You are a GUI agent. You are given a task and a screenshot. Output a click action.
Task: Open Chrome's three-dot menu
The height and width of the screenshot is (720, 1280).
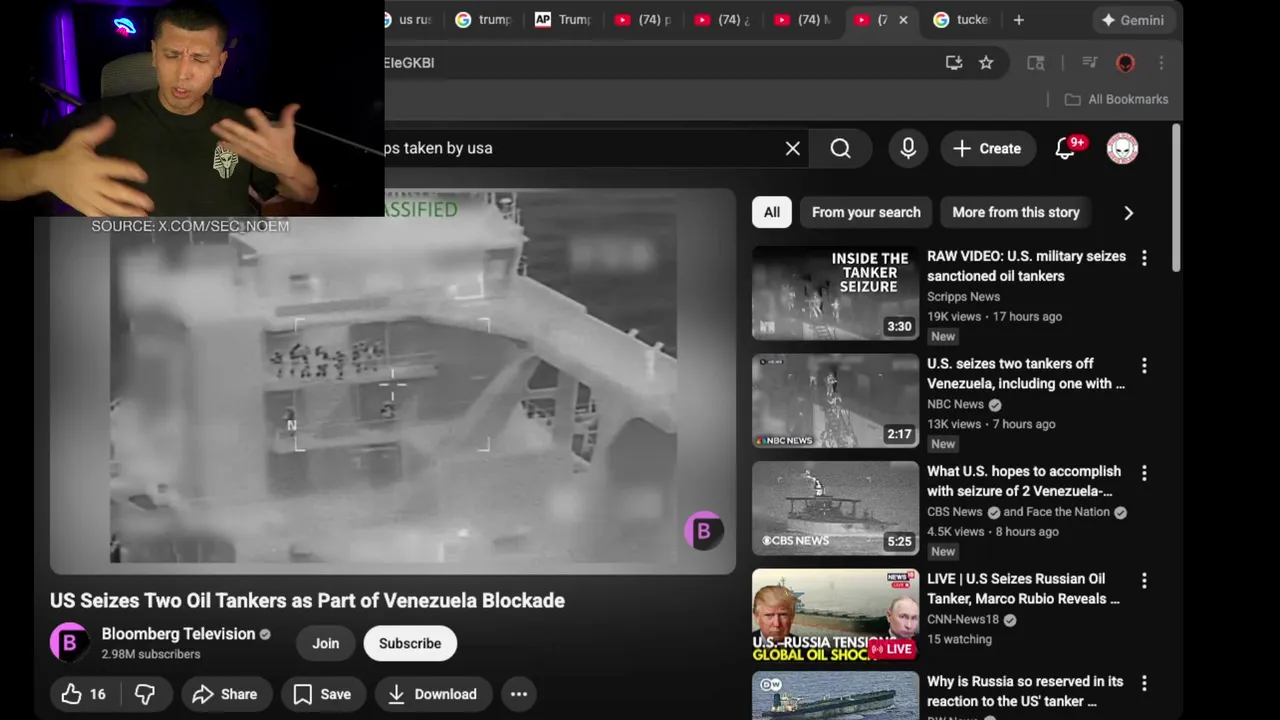coord(1161,63)
